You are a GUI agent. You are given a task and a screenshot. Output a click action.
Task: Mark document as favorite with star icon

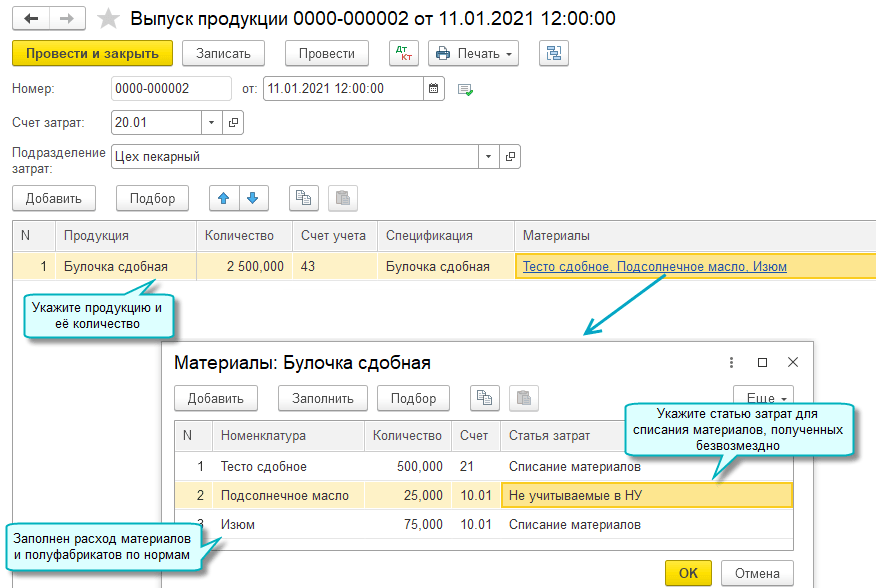(108, 18)
